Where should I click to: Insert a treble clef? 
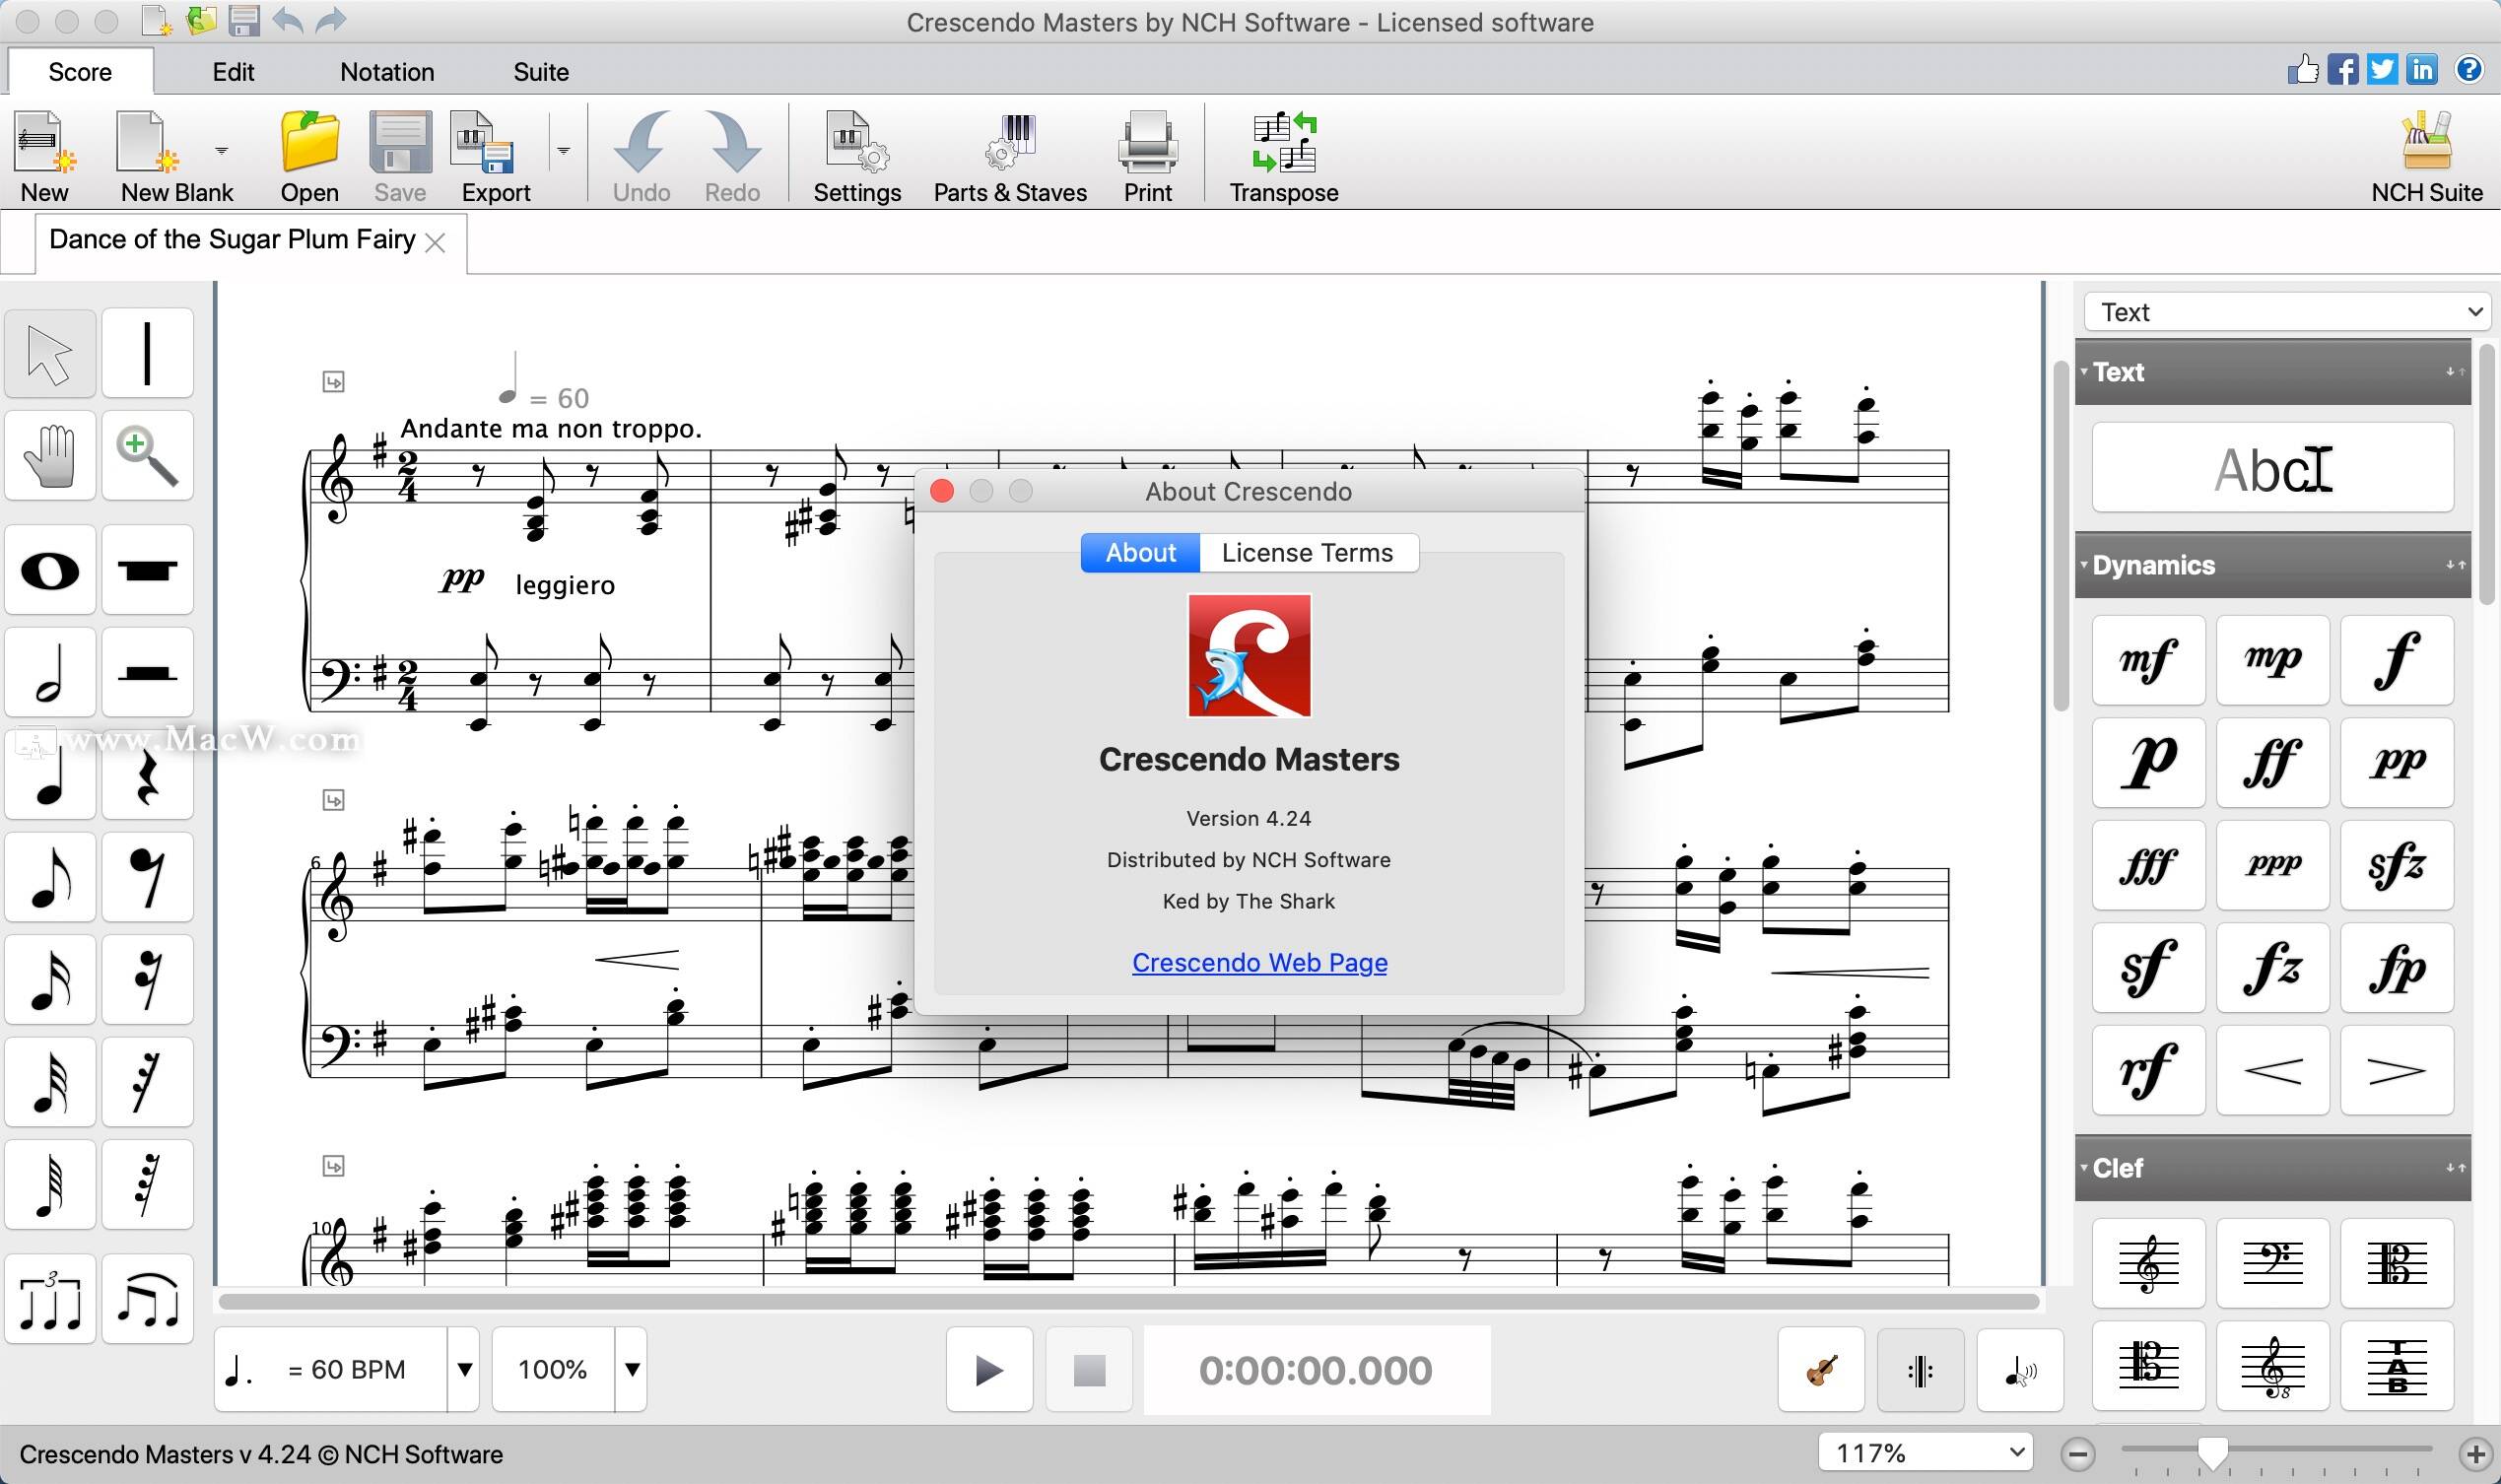click(x=2148, y=1263)
